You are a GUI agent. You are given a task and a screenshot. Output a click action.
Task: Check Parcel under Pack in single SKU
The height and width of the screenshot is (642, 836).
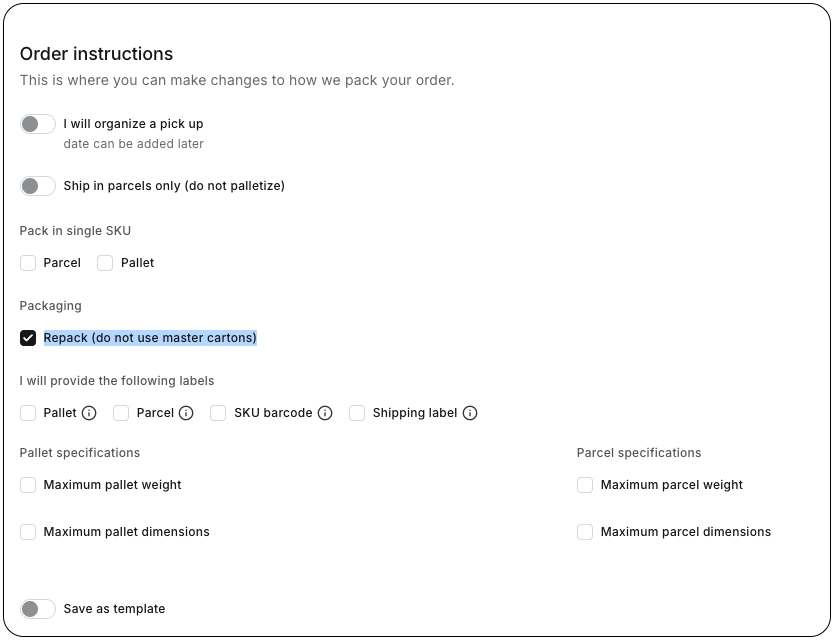click(x=28, y=263)
